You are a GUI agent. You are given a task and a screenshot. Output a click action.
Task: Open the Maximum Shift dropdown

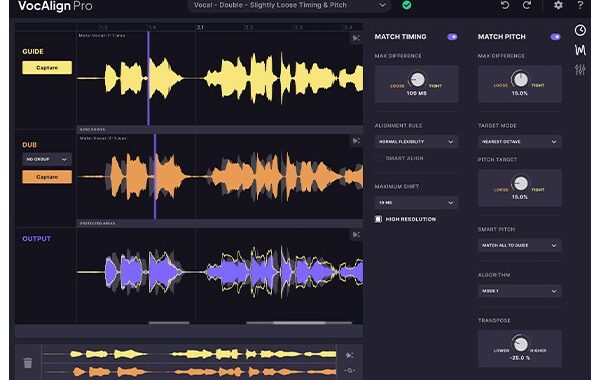[x=416, y=202]
